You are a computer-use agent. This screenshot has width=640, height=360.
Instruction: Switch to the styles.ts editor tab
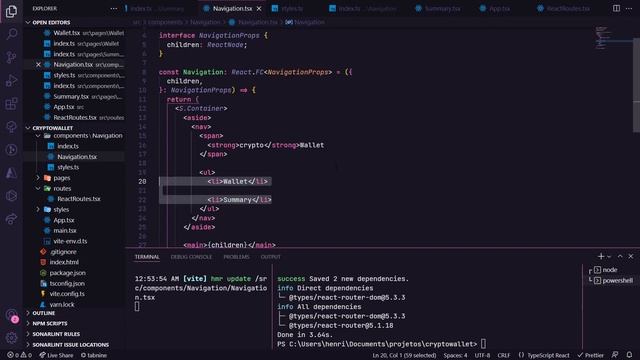click(288, 9)
